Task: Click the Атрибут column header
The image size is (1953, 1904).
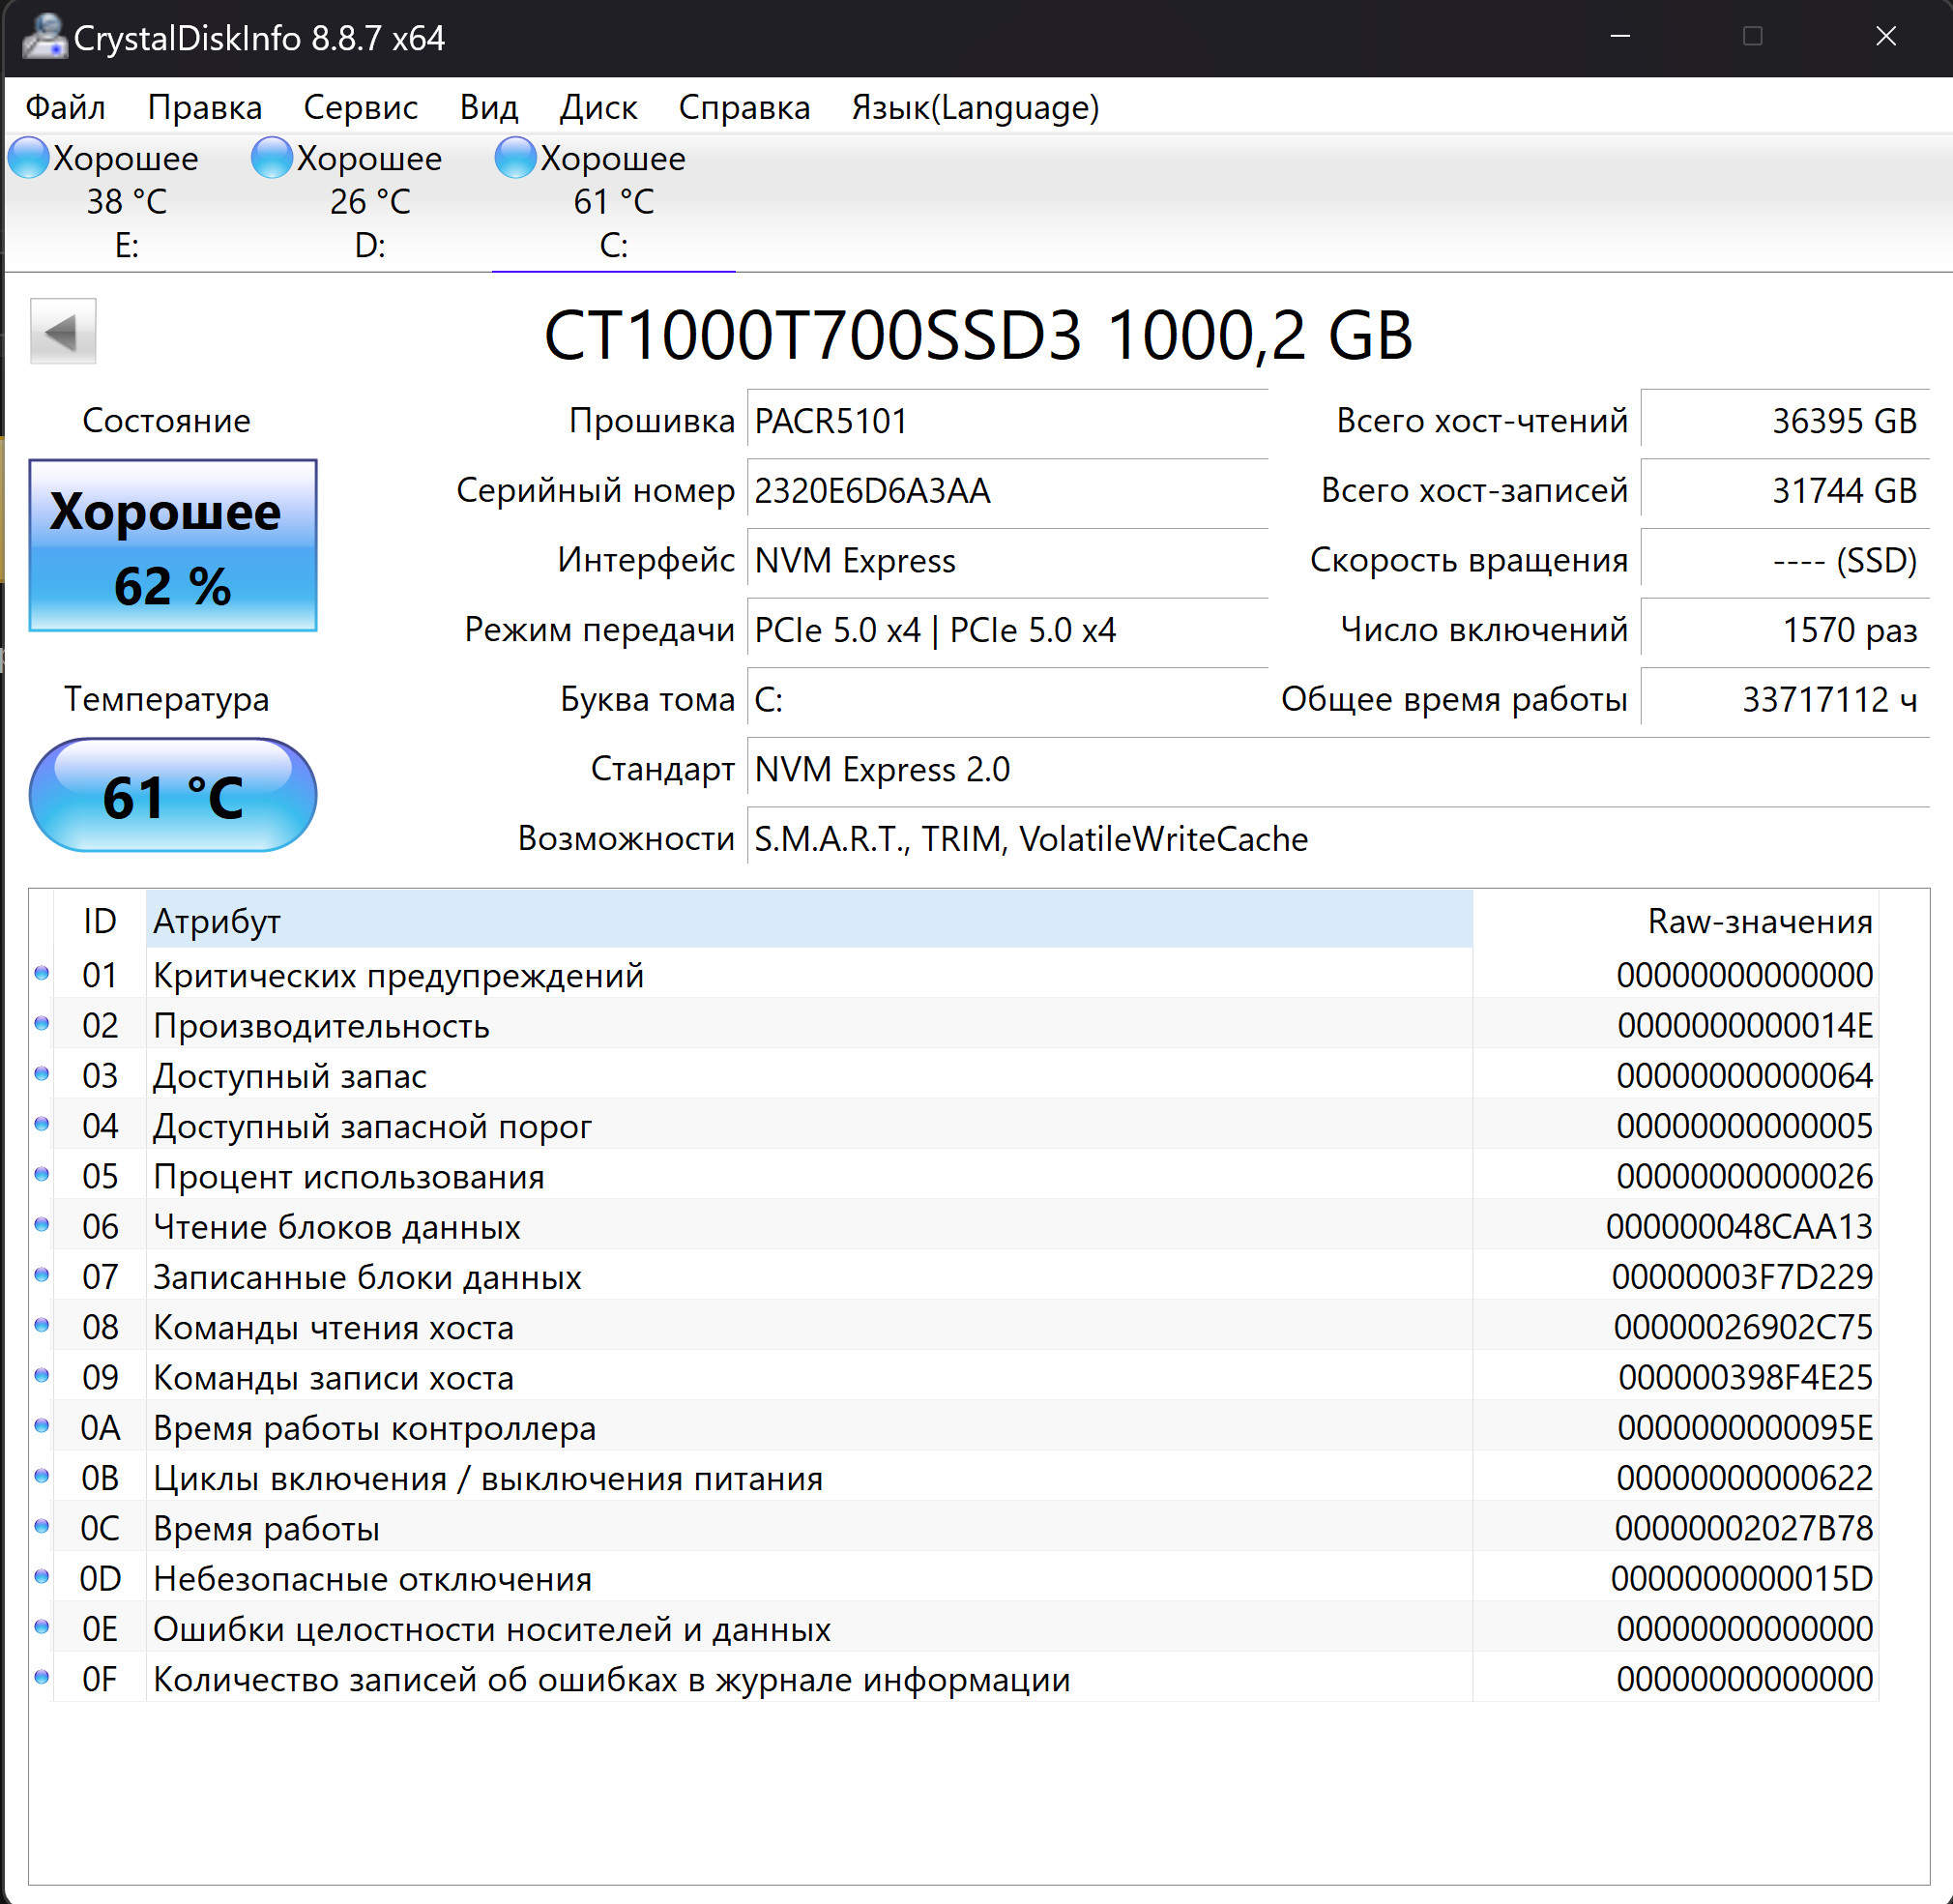Action: pos(809,921)
